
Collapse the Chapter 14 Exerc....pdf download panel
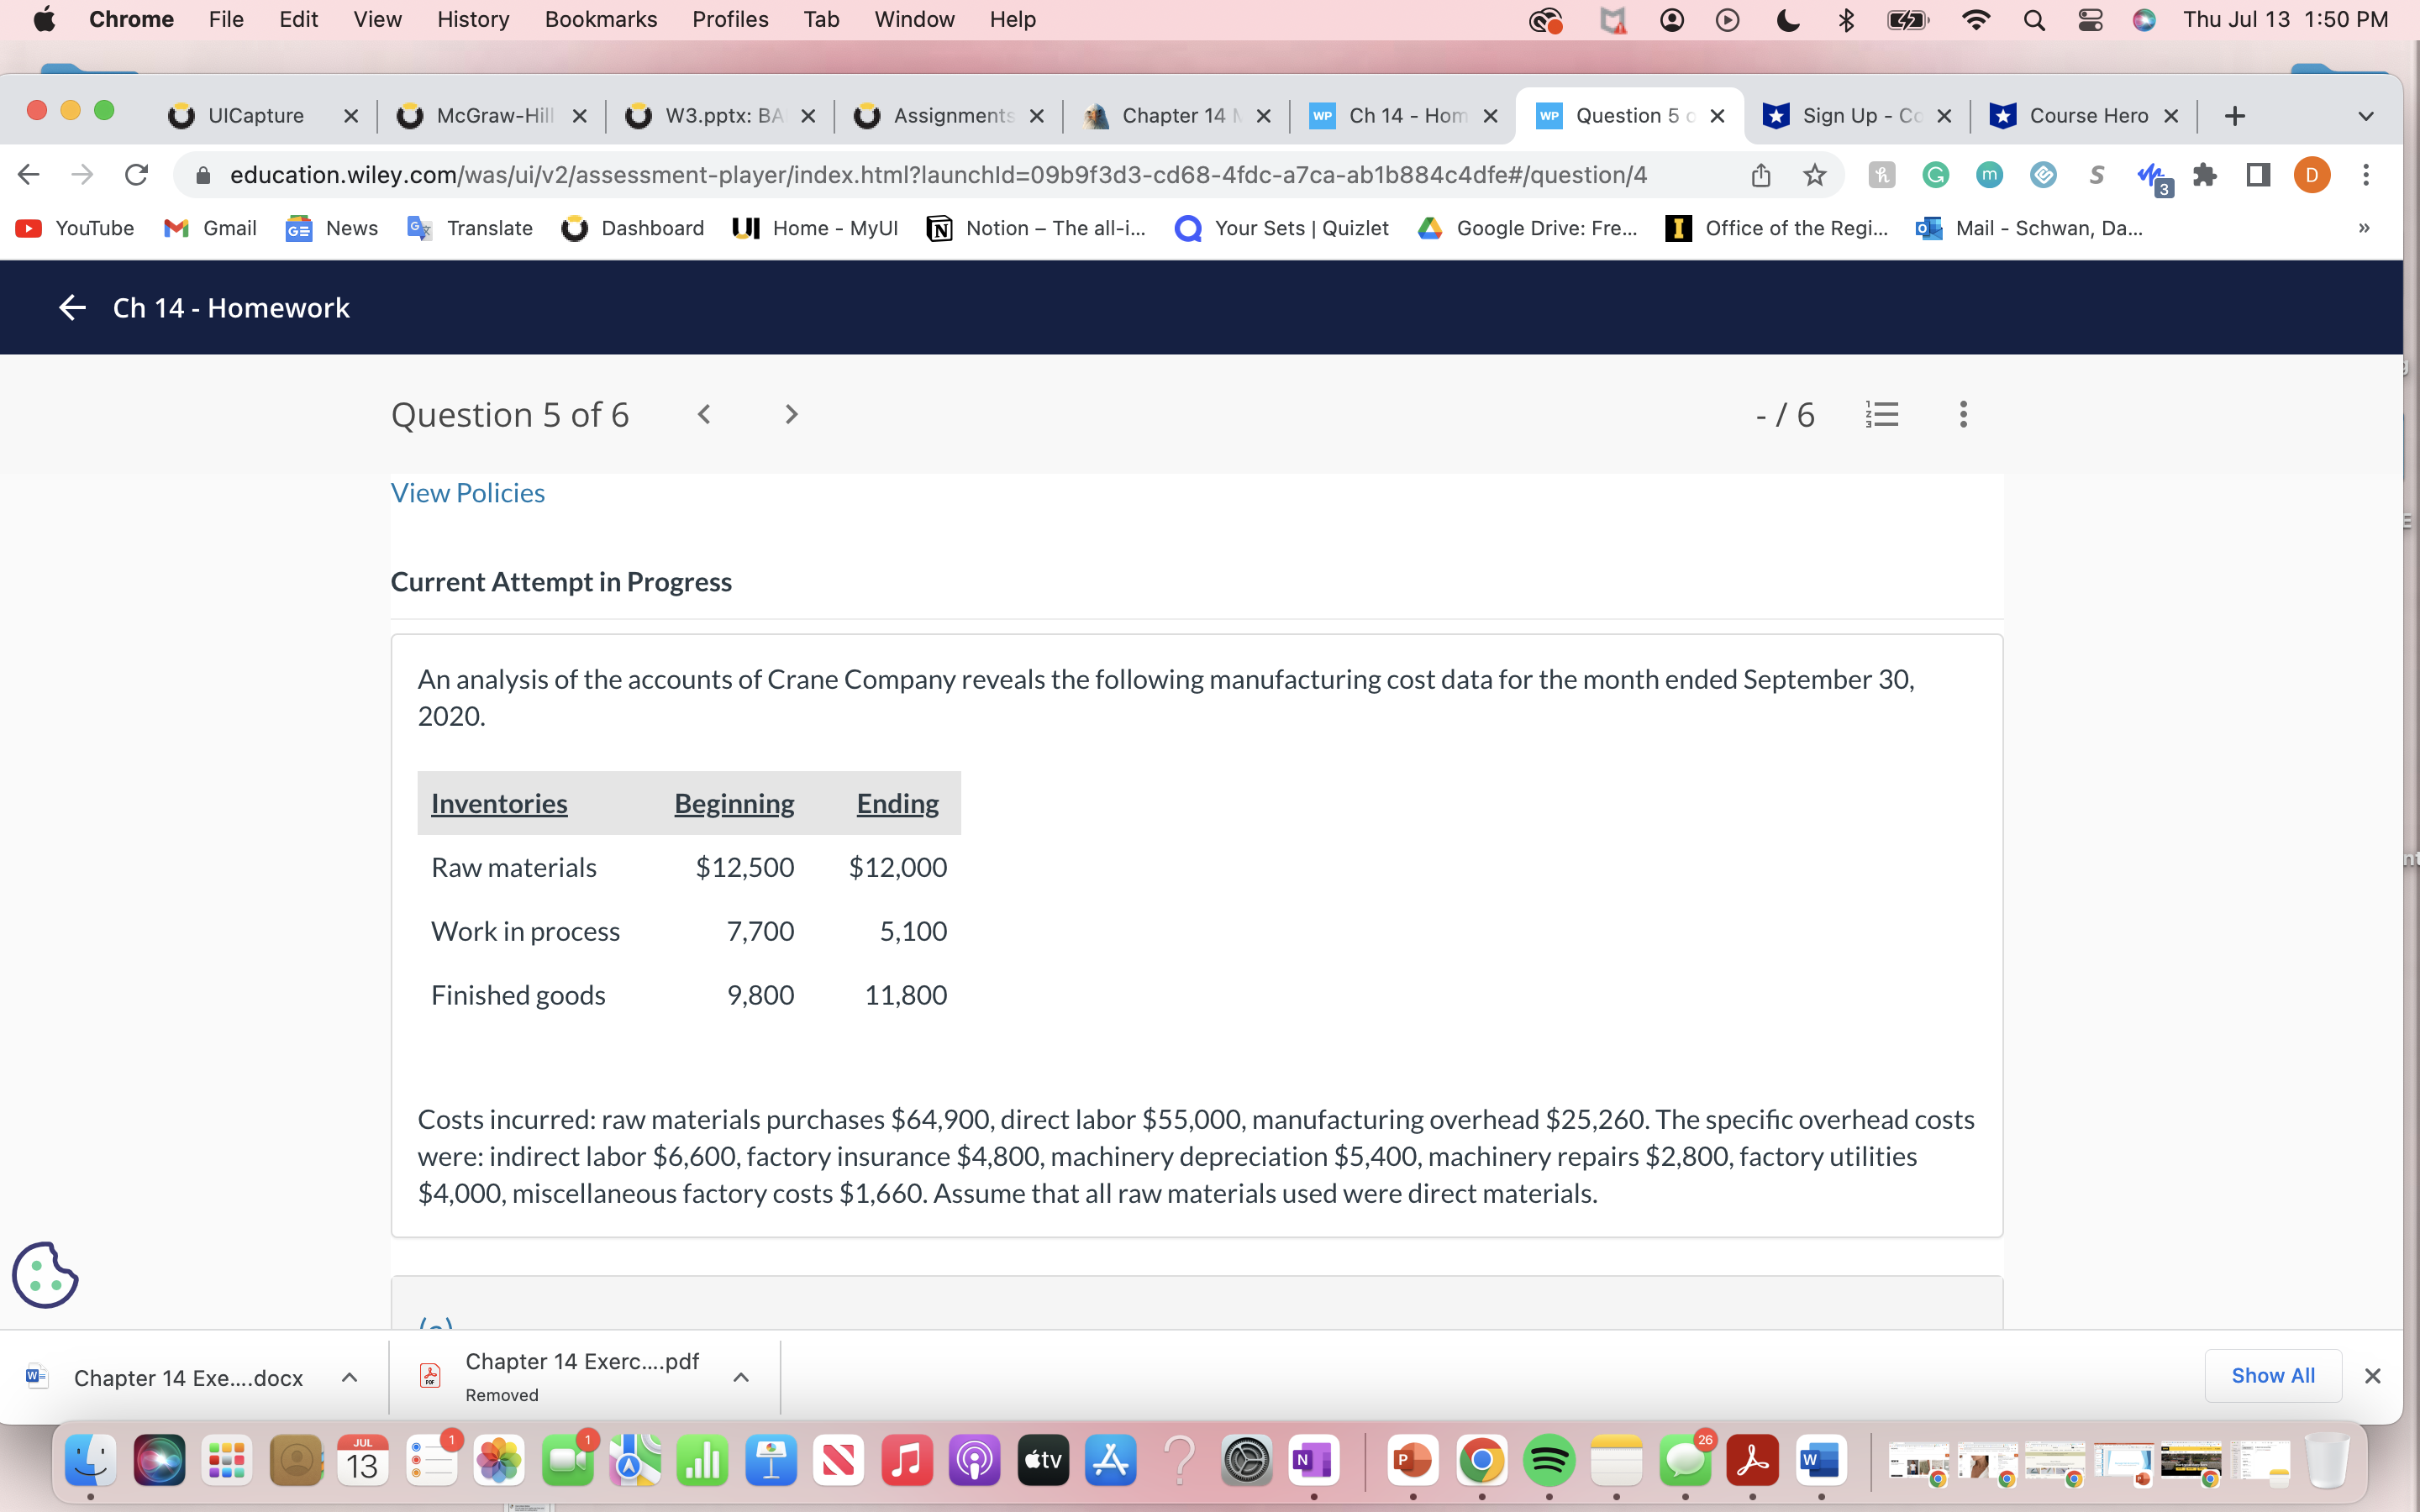coord(741,1376)
